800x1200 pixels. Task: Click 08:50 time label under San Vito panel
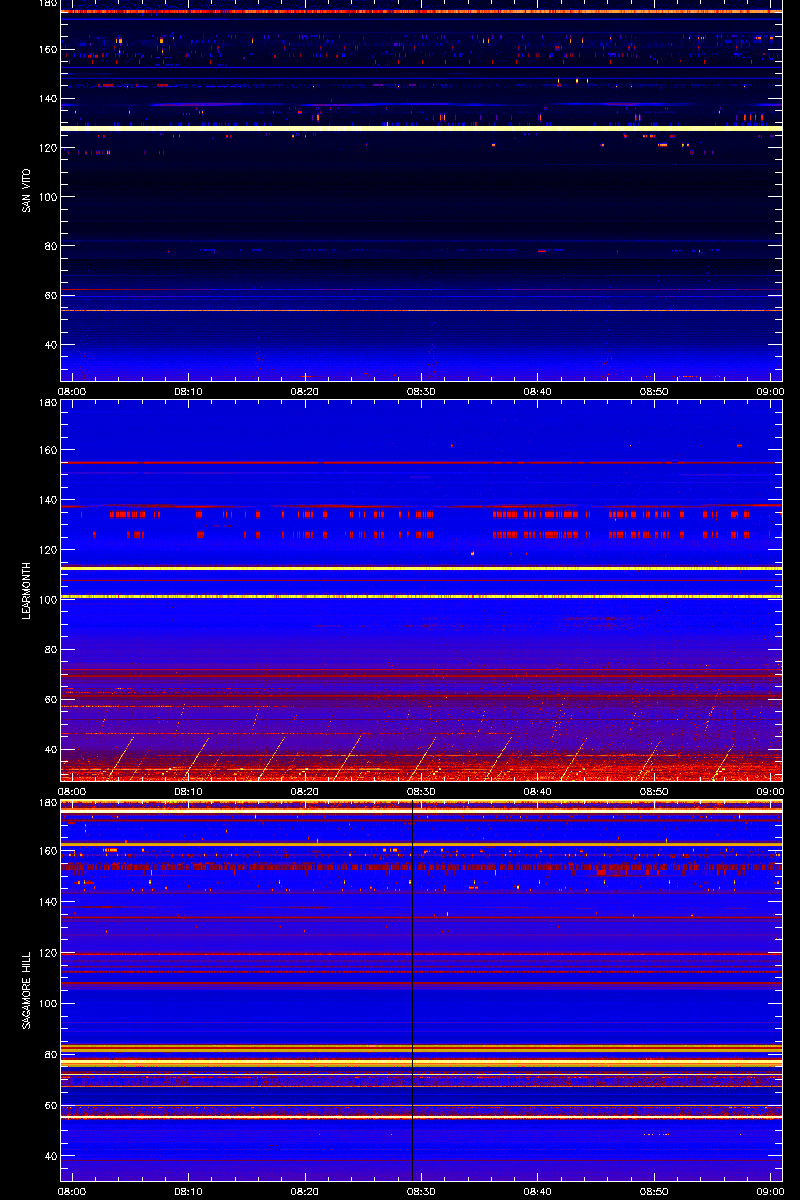654,391
